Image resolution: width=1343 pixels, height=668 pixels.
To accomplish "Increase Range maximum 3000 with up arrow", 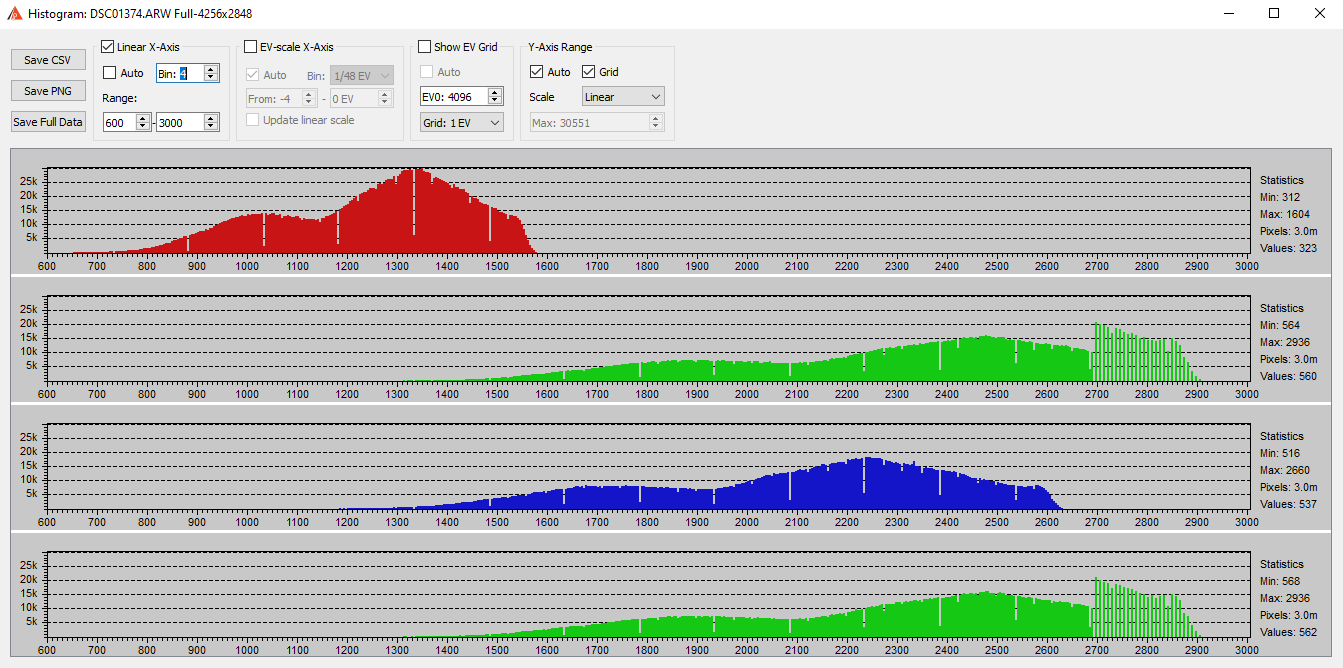I will (211, 118).
